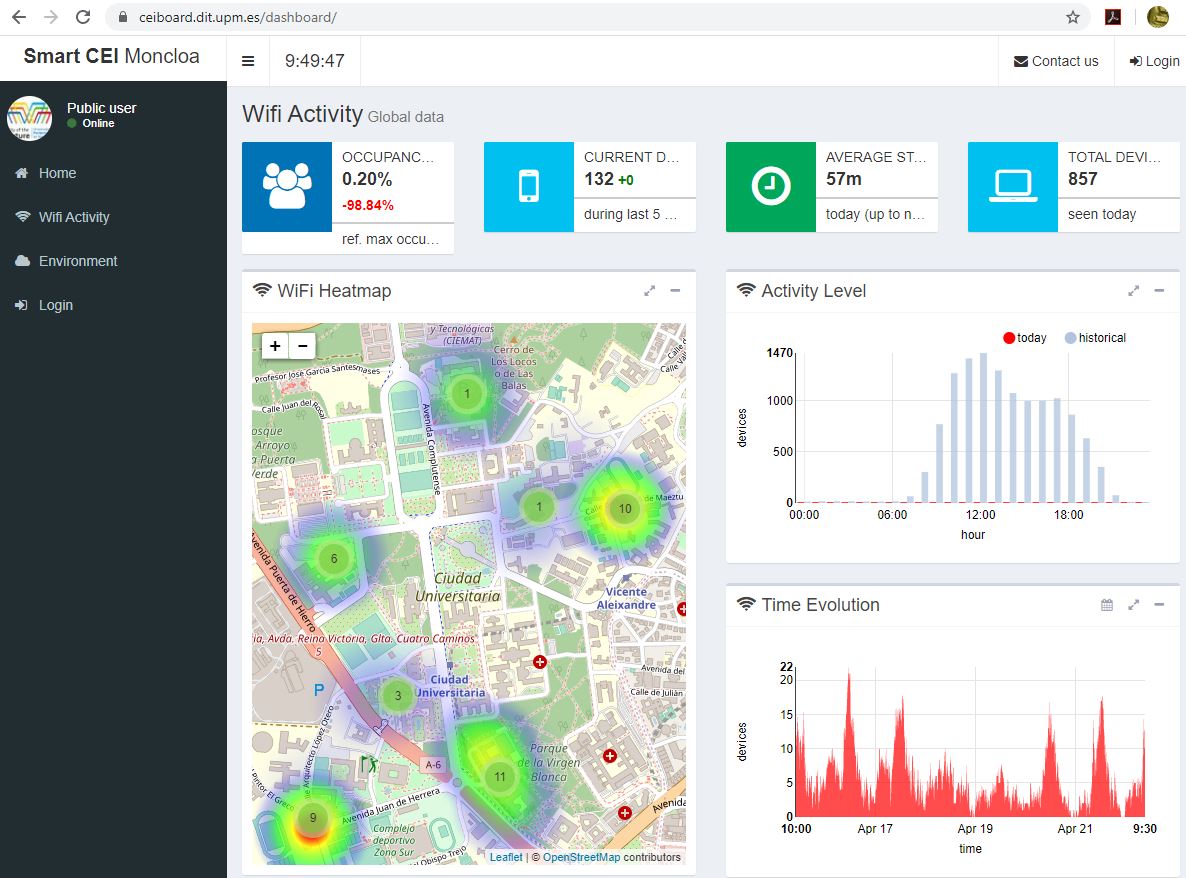Open Contact us in the top bar
1186x878 pixels.
1056,60
